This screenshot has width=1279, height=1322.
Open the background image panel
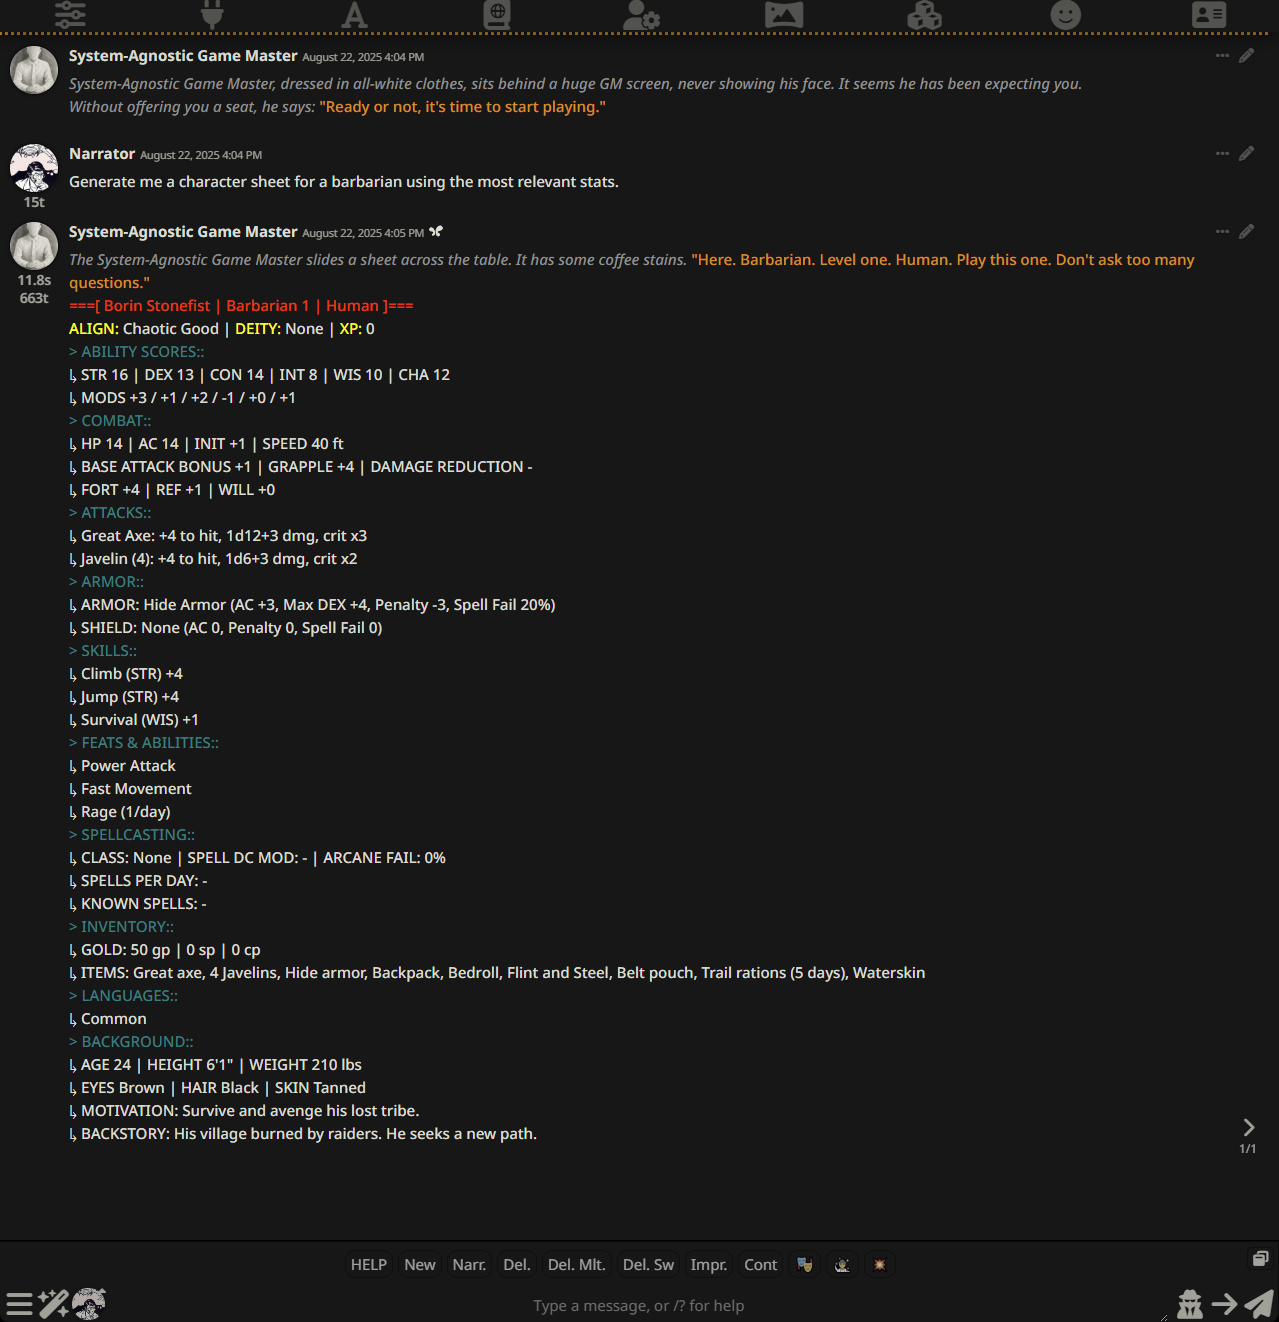783,14
